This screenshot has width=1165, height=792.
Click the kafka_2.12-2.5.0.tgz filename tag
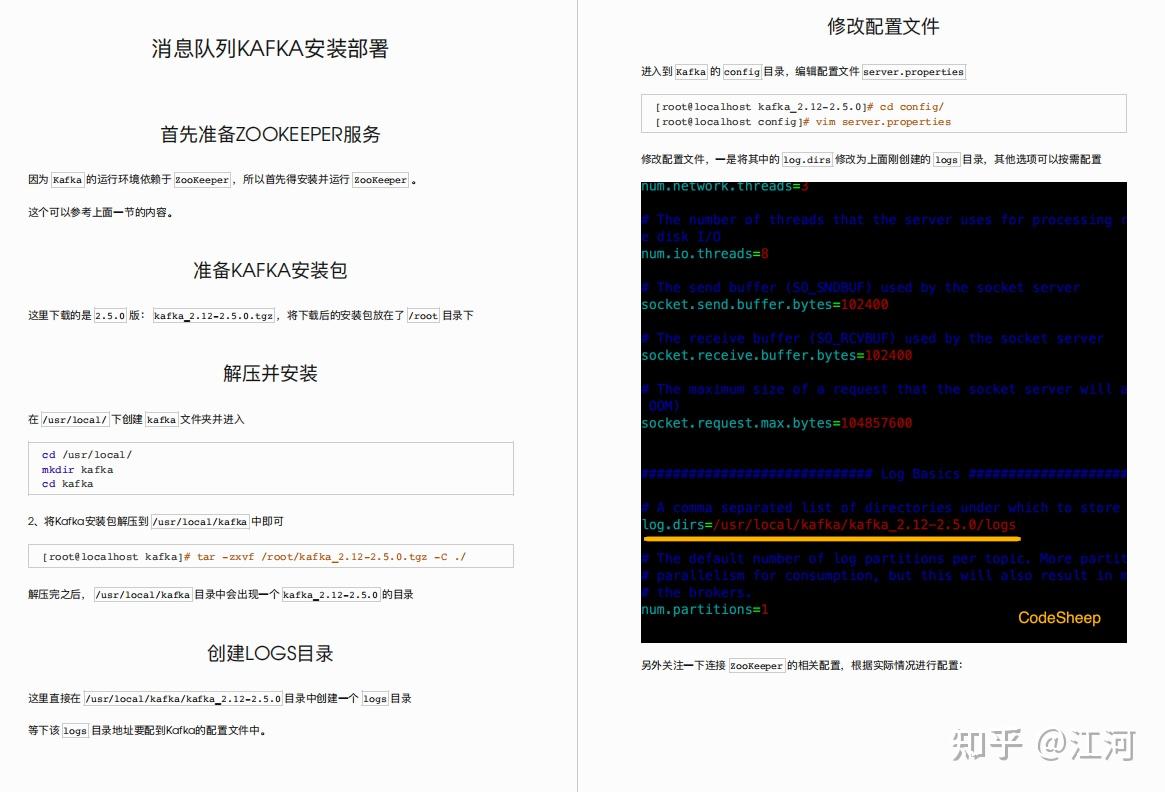pyautogui.click(x=213, y=315)
